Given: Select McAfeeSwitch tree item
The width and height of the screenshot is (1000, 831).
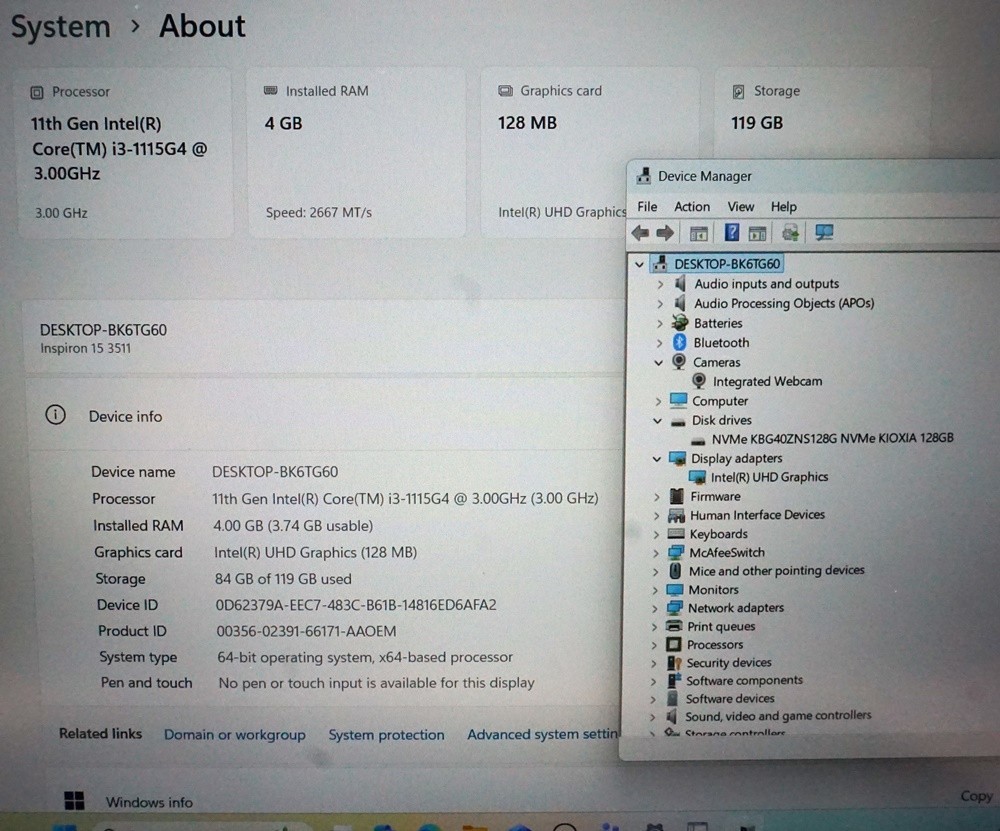Looking at the screenshot, I should tap(726, 552).
